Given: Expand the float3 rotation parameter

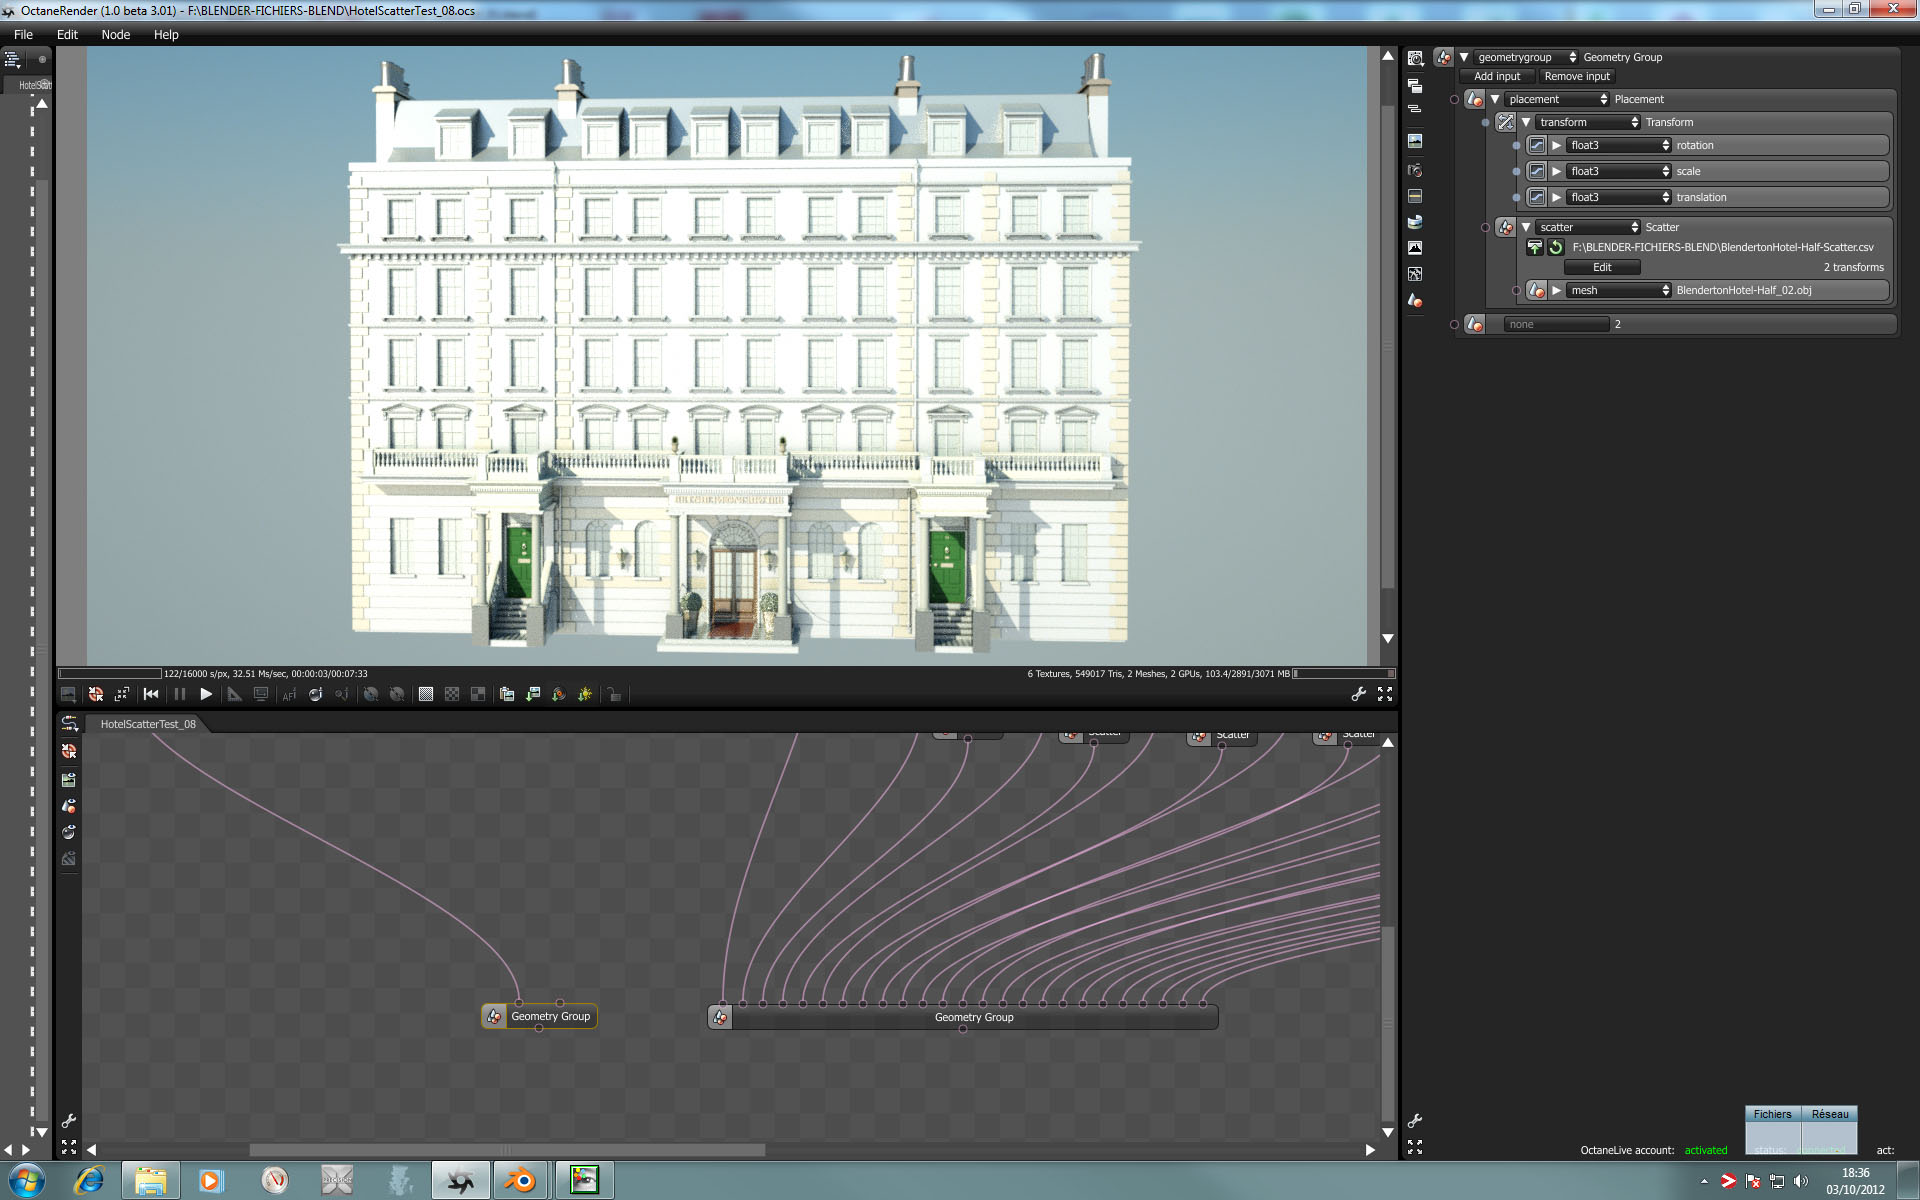Looking at the screenshot, I should [x=1557, y=145].
